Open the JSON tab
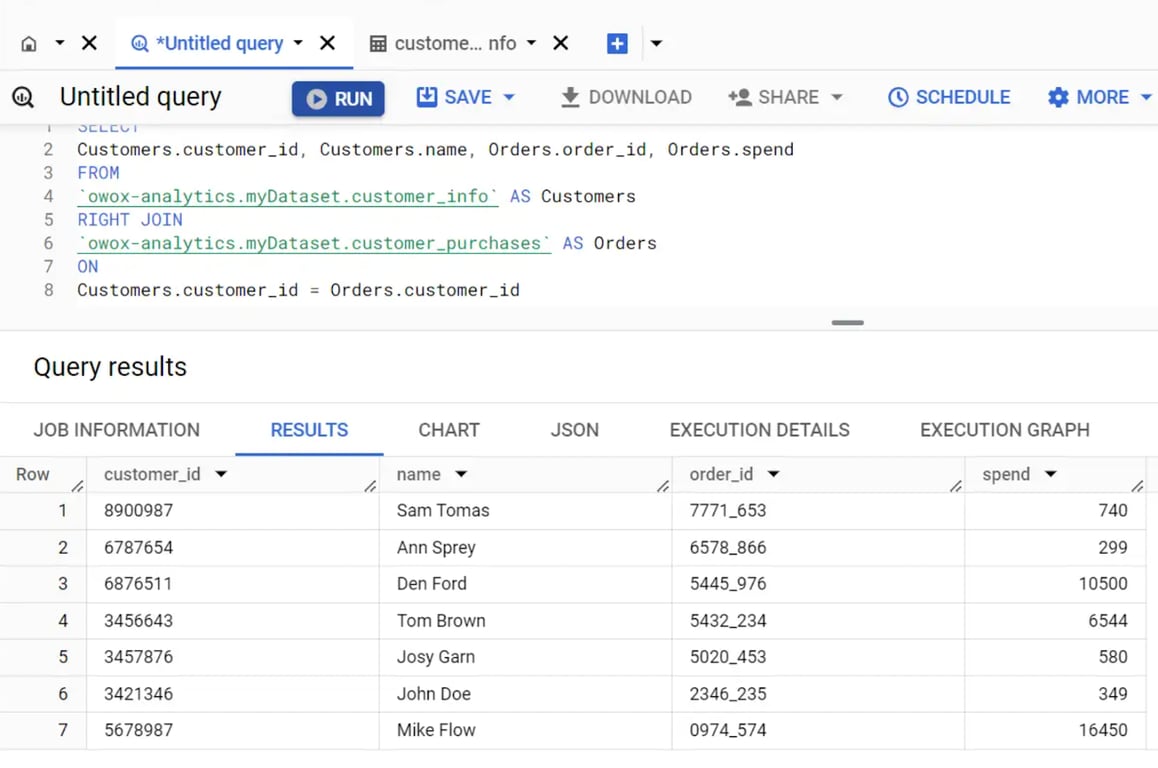 click(x=575, y=430)
